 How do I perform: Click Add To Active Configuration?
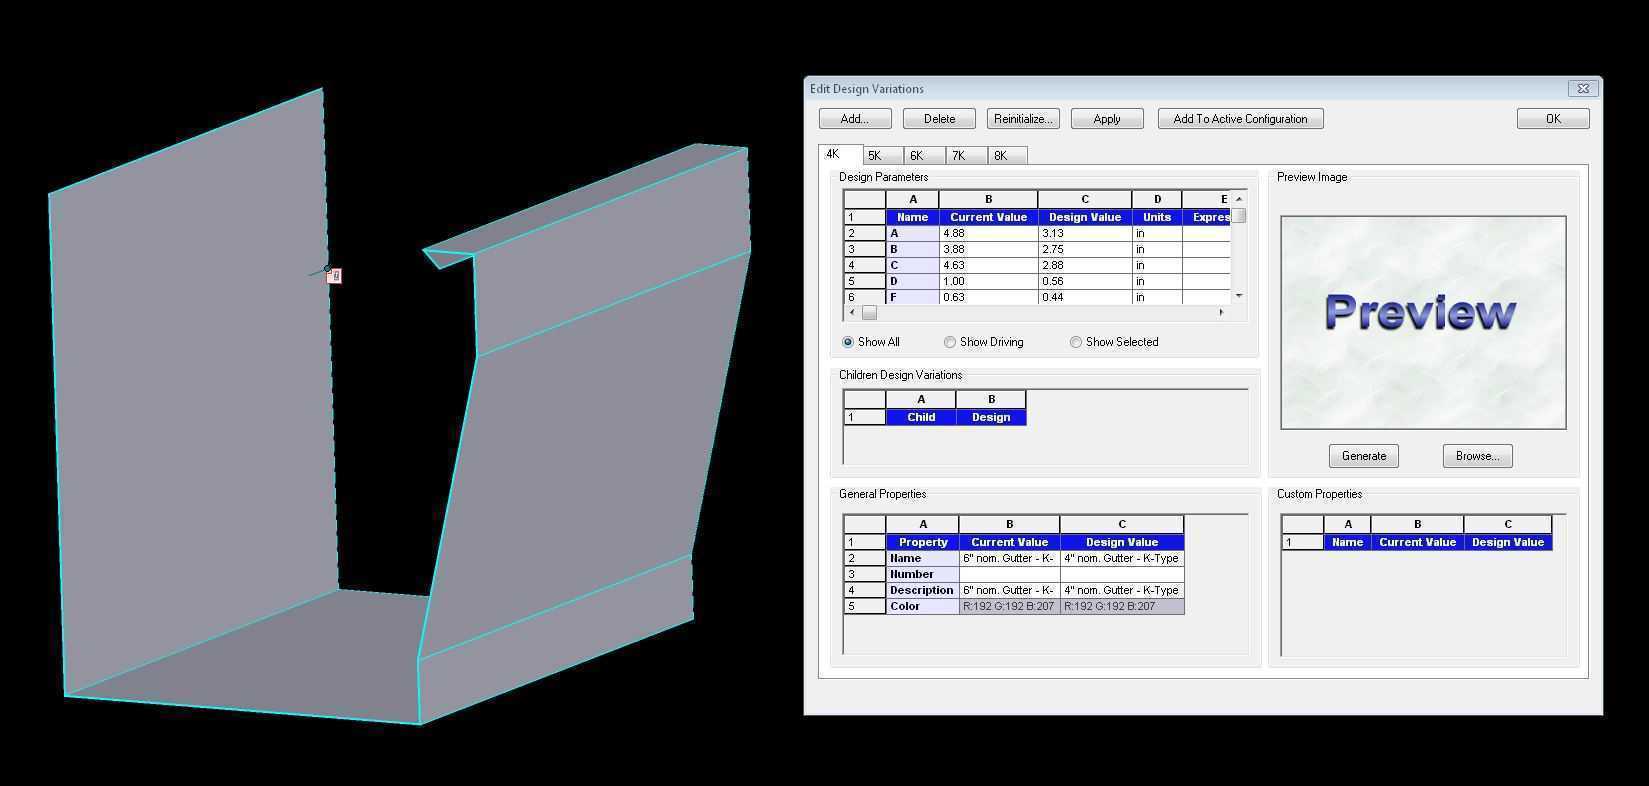click(x=1240, y=119)
